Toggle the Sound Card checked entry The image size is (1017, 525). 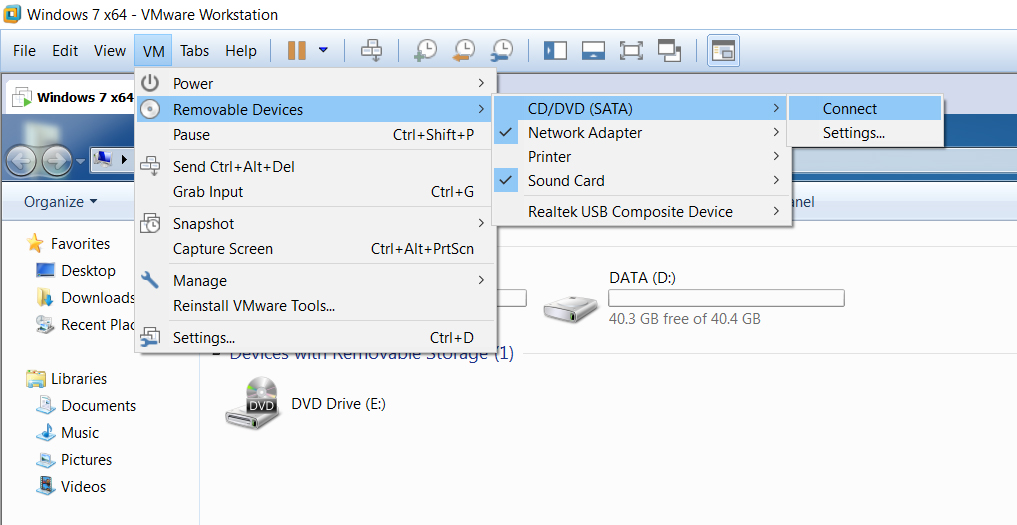point(566,181)
